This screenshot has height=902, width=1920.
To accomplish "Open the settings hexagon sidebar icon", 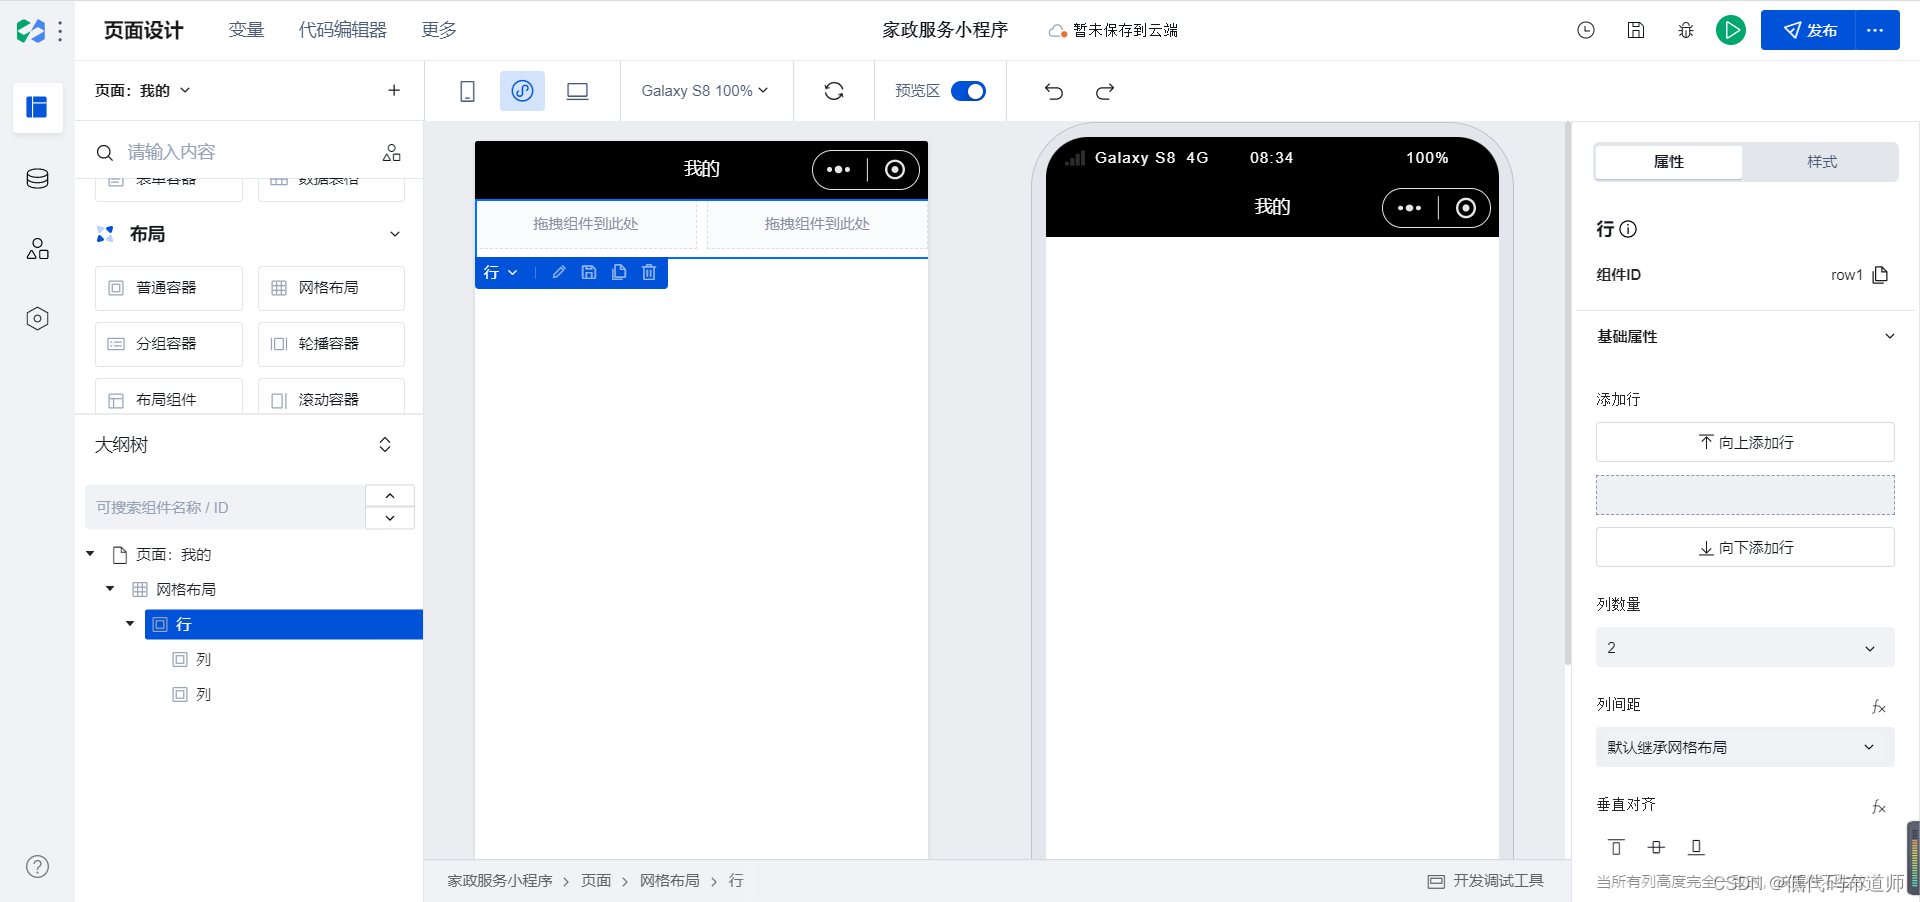I will click(37, 319).
